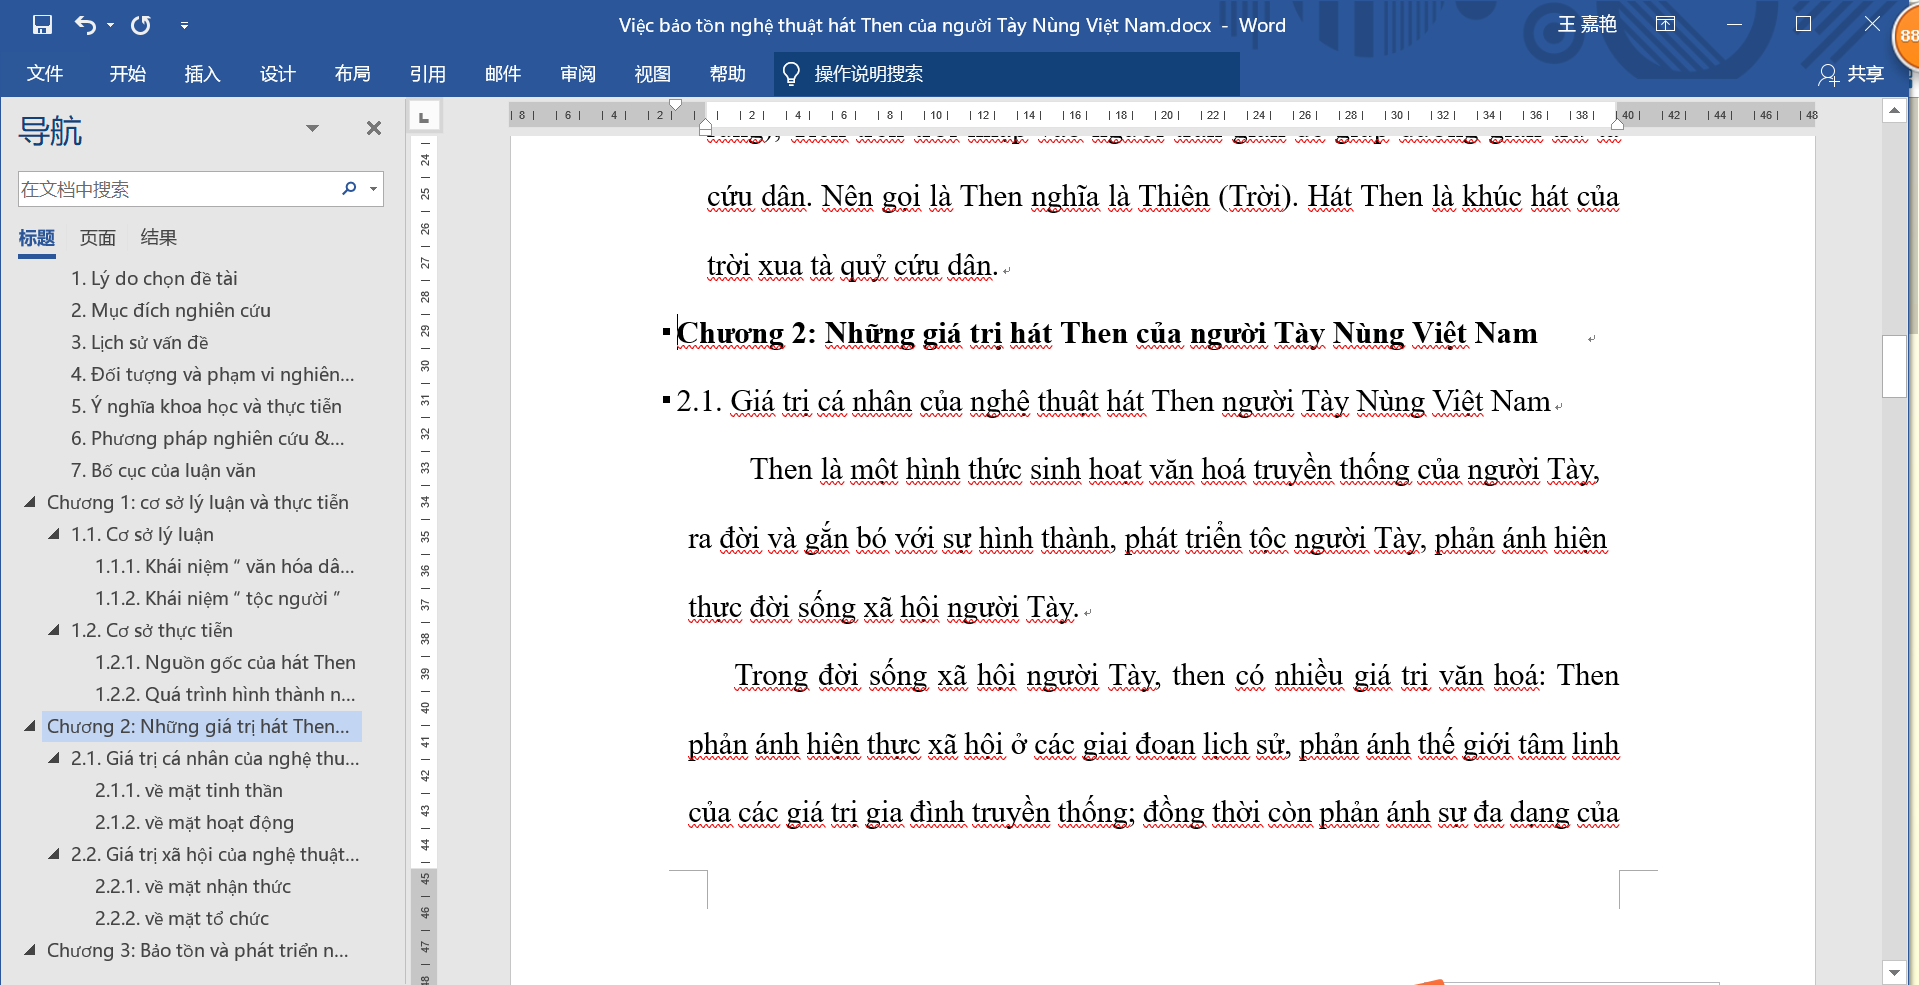Viewport: 1919px width, 985px height.
Task: Switch to the 引用 ribbon tab
Action: click(427, 74)
